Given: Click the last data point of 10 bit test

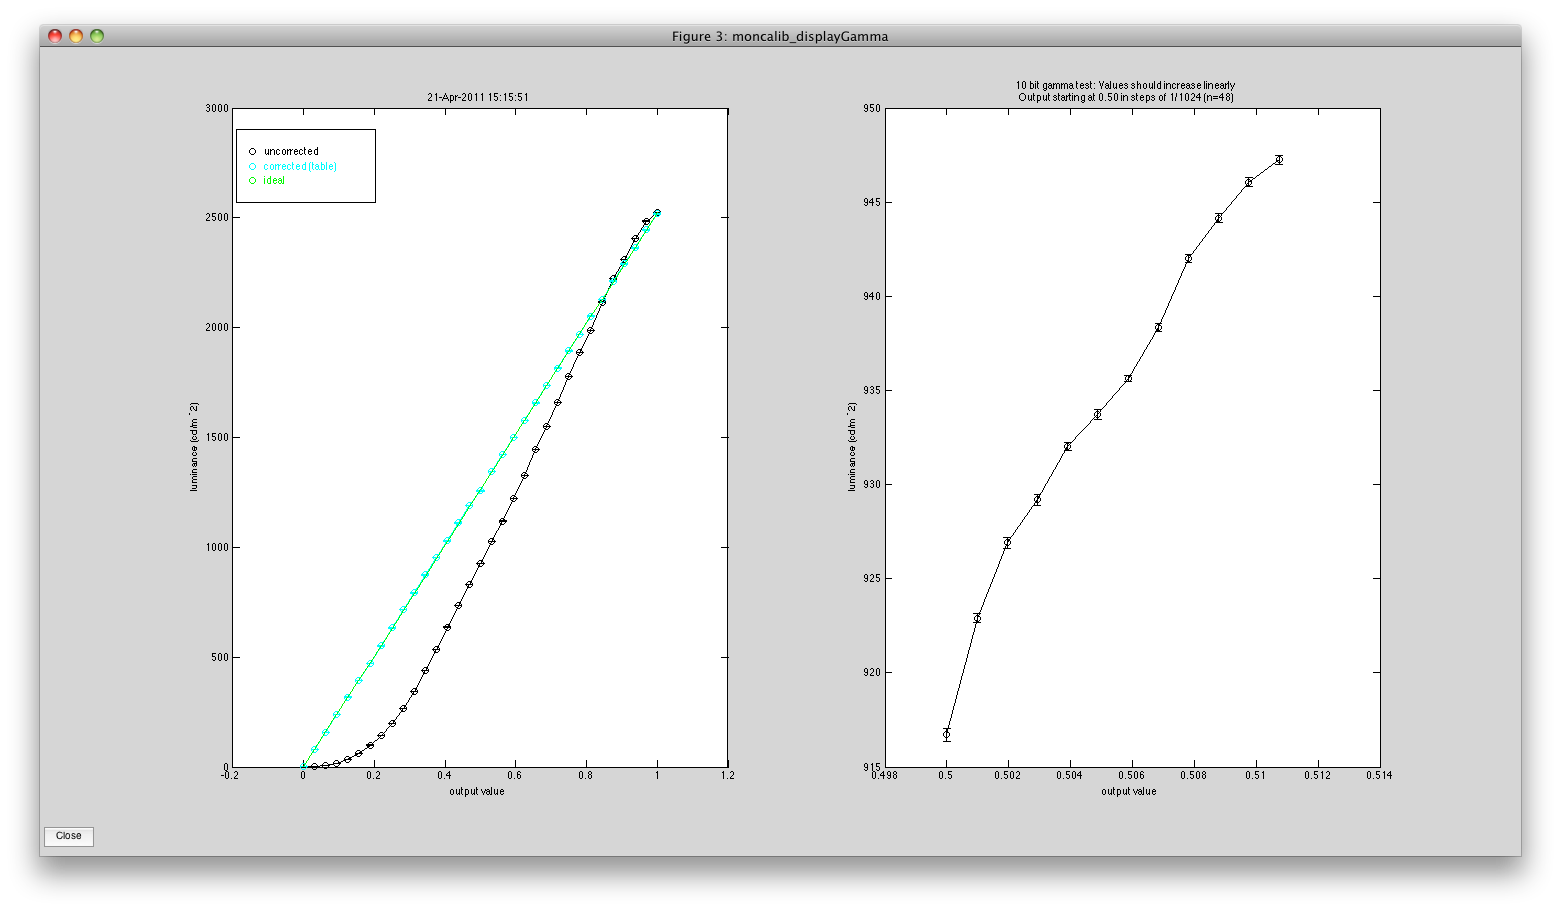Looking at the screenshot, I should pos(1279,160).
